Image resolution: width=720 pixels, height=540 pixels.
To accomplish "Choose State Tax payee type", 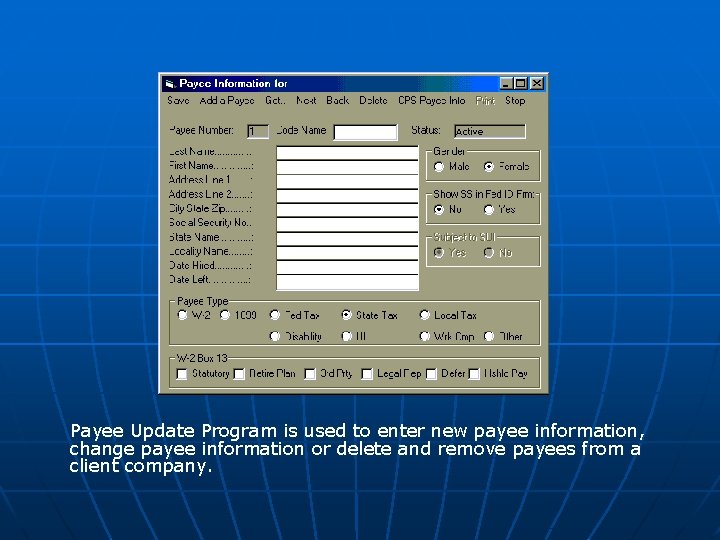I will [347, 315].
